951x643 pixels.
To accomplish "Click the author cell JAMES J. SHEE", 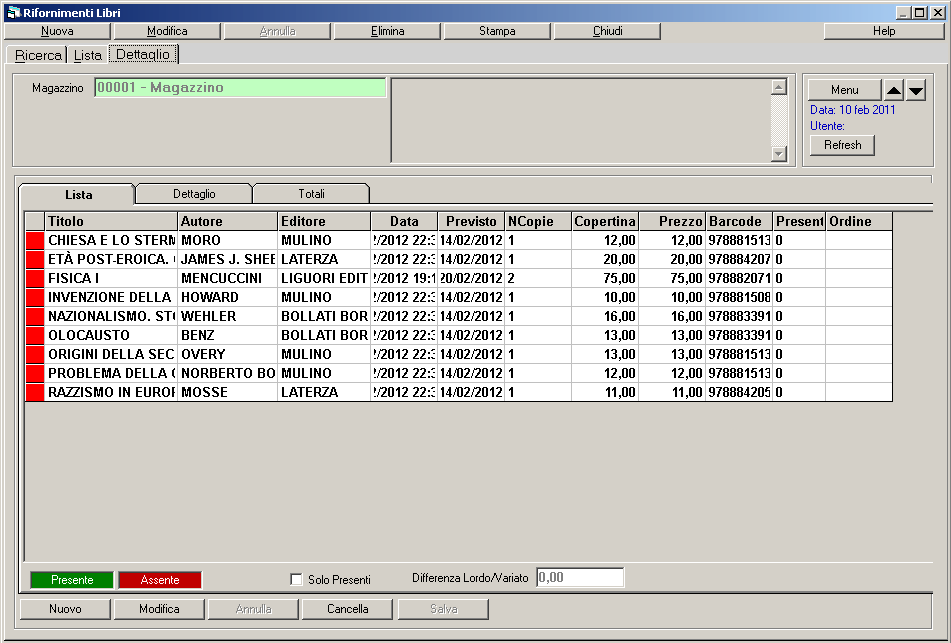I will click(x=227, y=260).
